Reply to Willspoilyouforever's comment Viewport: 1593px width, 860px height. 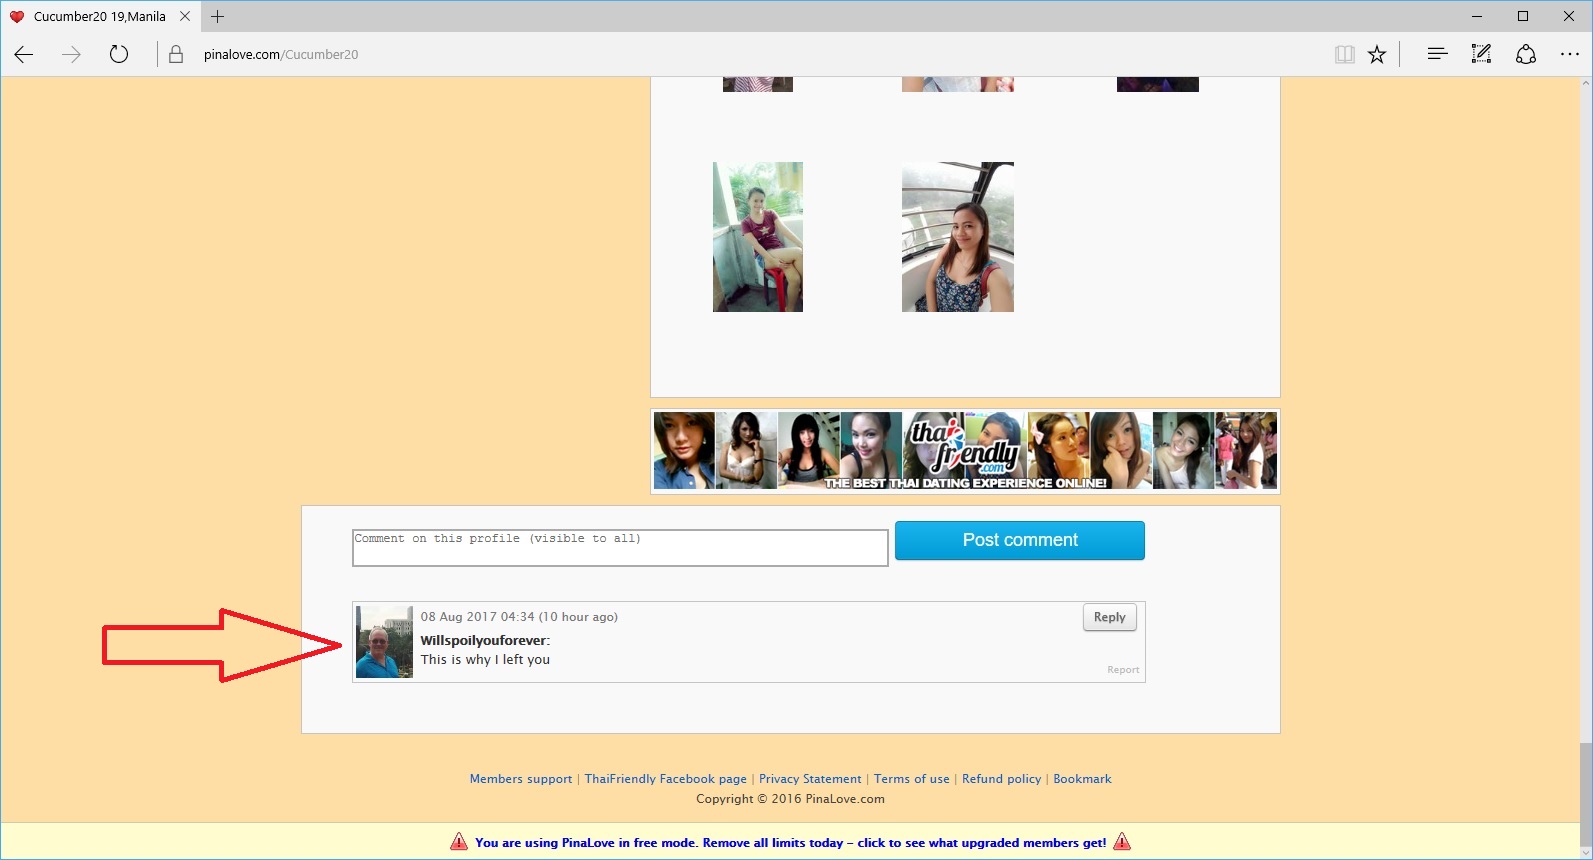(1109, 617)
